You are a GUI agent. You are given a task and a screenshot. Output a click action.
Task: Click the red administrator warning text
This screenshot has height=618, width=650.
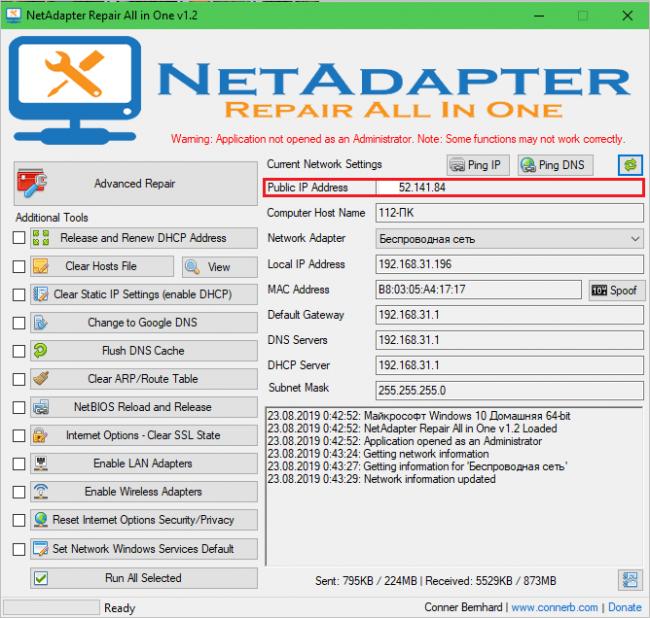(398, 139)
